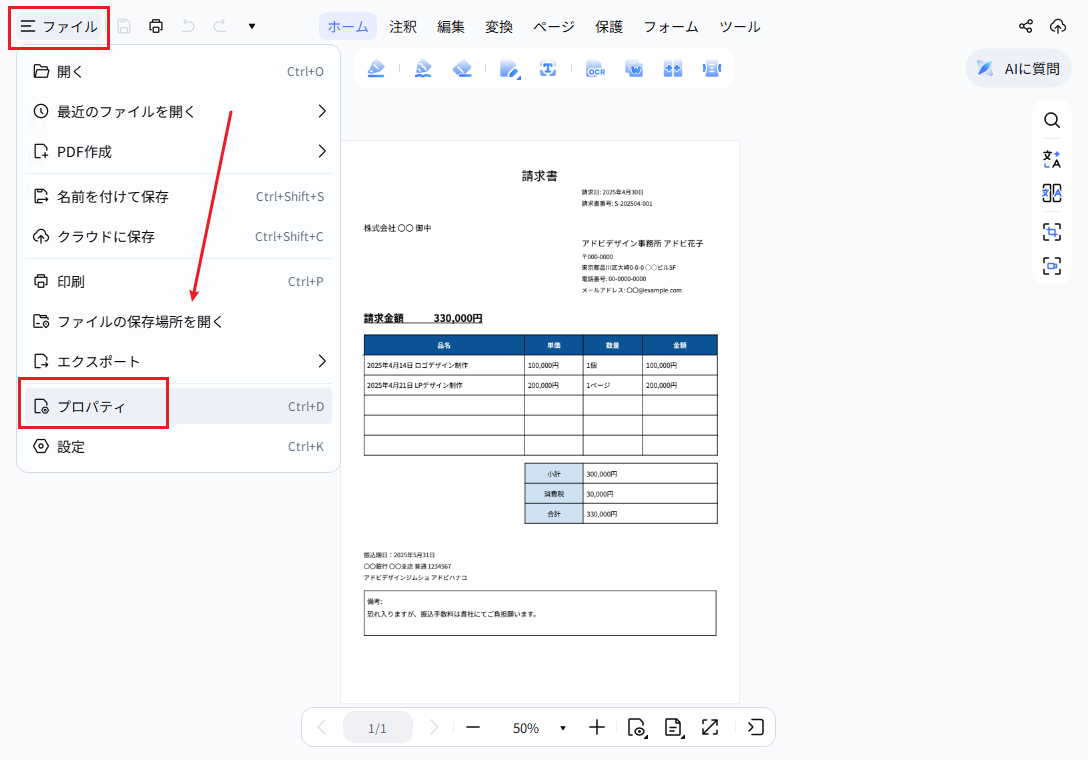Click the screenshot capture icon in sidebar

click(x=1052, y=266)
